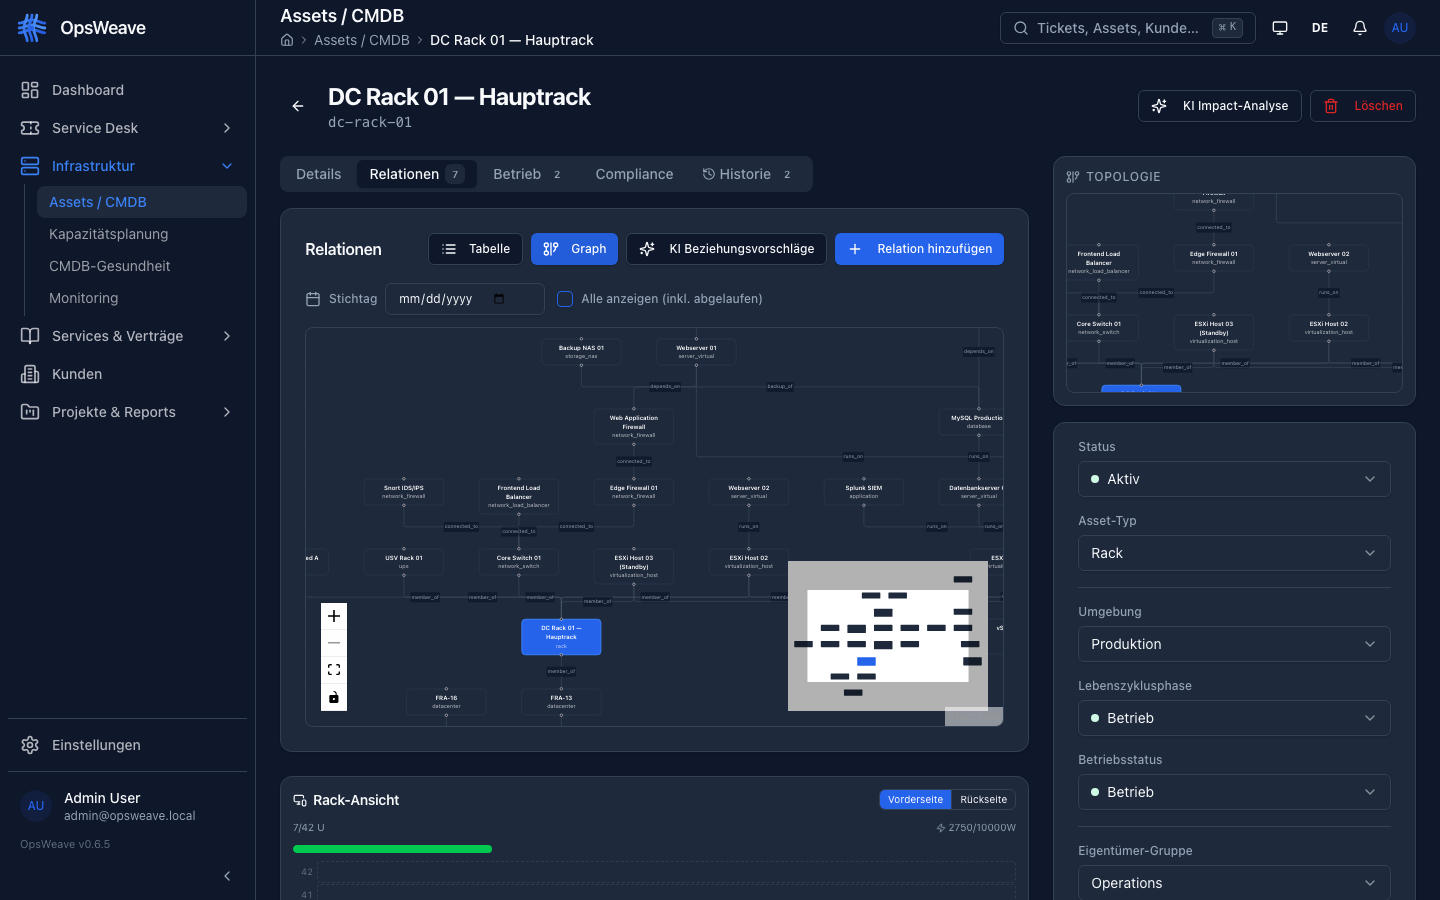Click the display theme monitor icon
Image resolution: width=1440 pixels, height=900 pixels.
(x=1280, y=28)
